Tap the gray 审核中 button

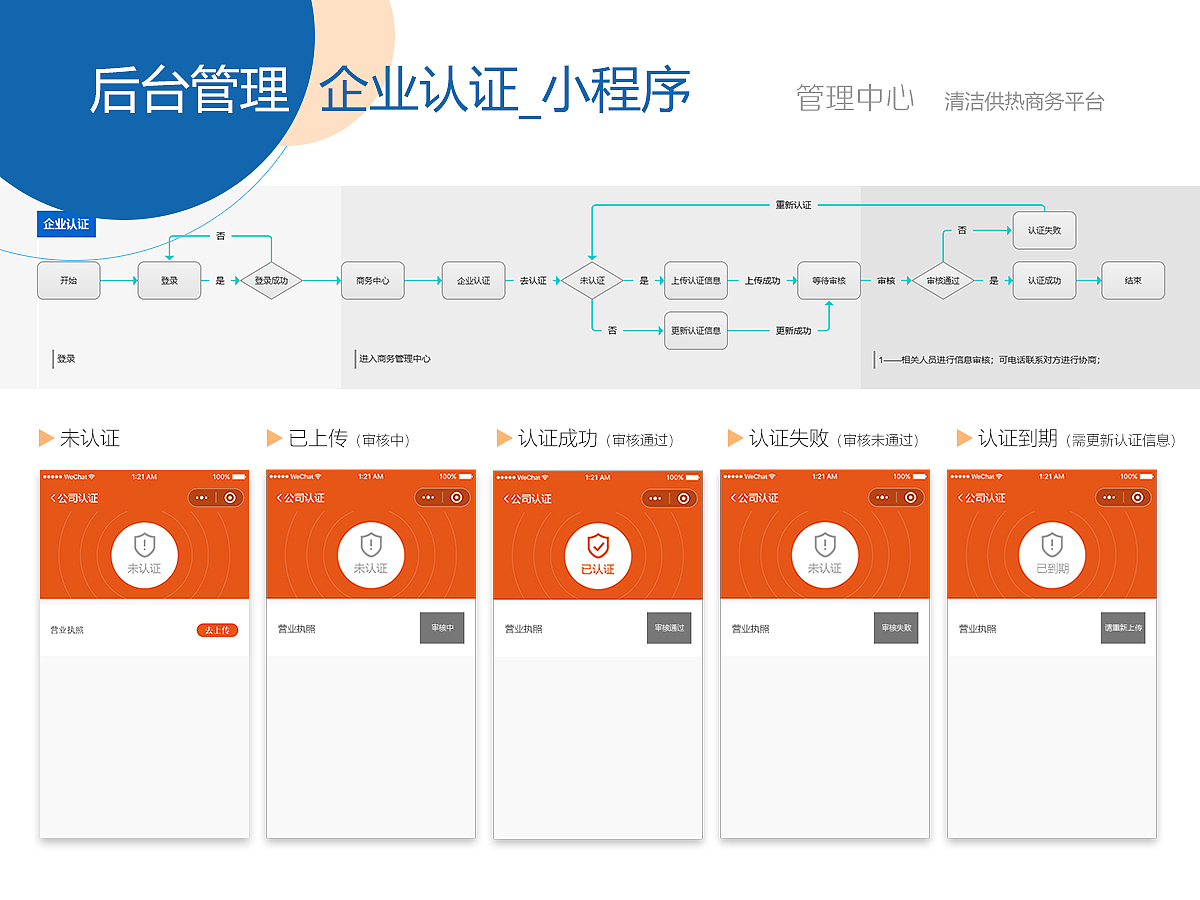442,628
